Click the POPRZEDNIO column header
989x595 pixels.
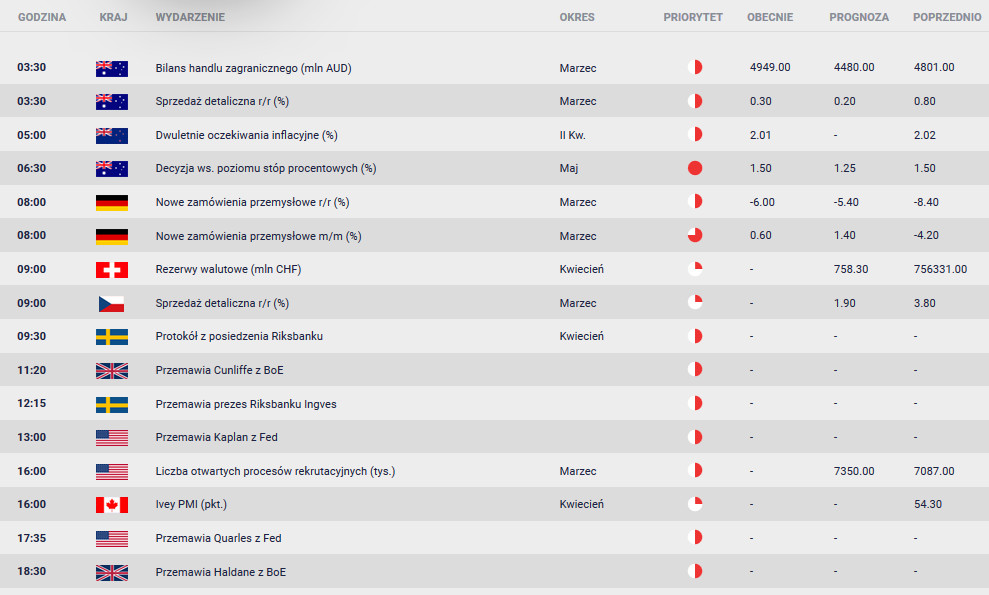click(x=947, y=18)
